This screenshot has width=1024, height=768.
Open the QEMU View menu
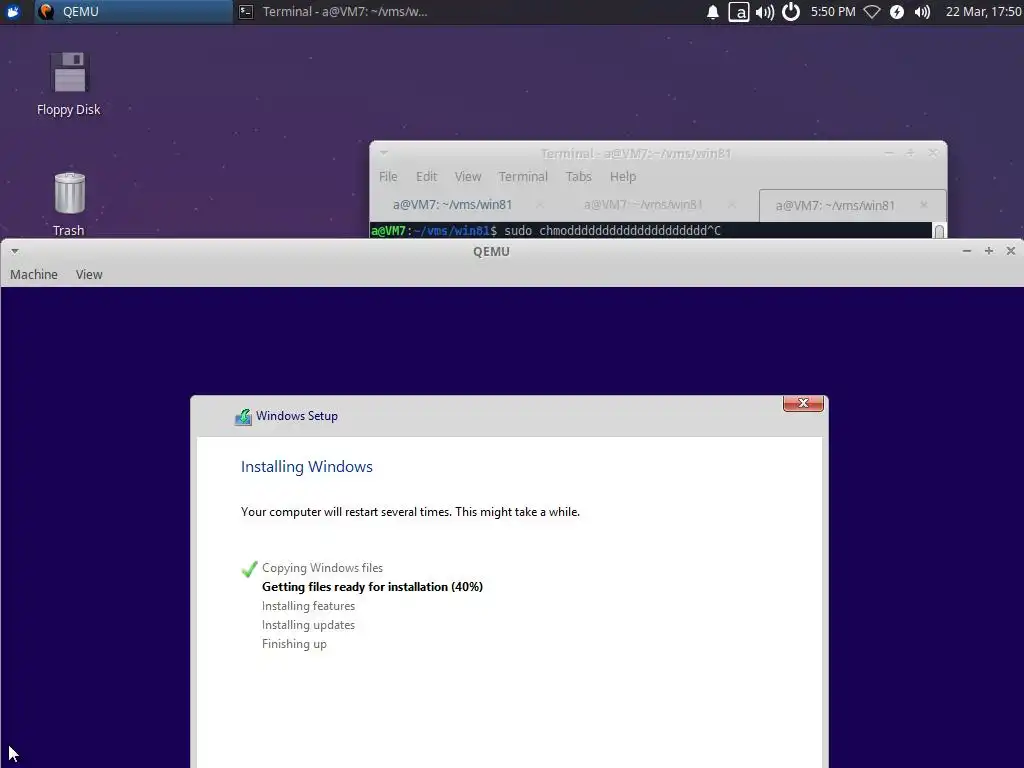89,275
